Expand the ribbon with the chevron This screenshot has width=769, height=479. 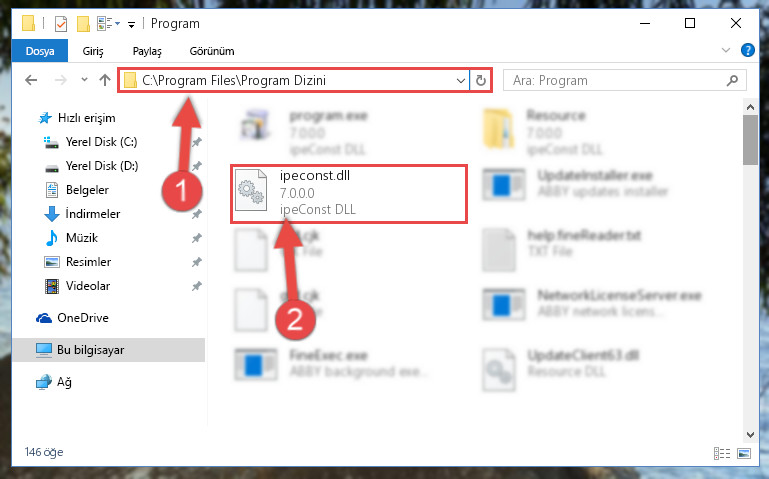[726, 50]
